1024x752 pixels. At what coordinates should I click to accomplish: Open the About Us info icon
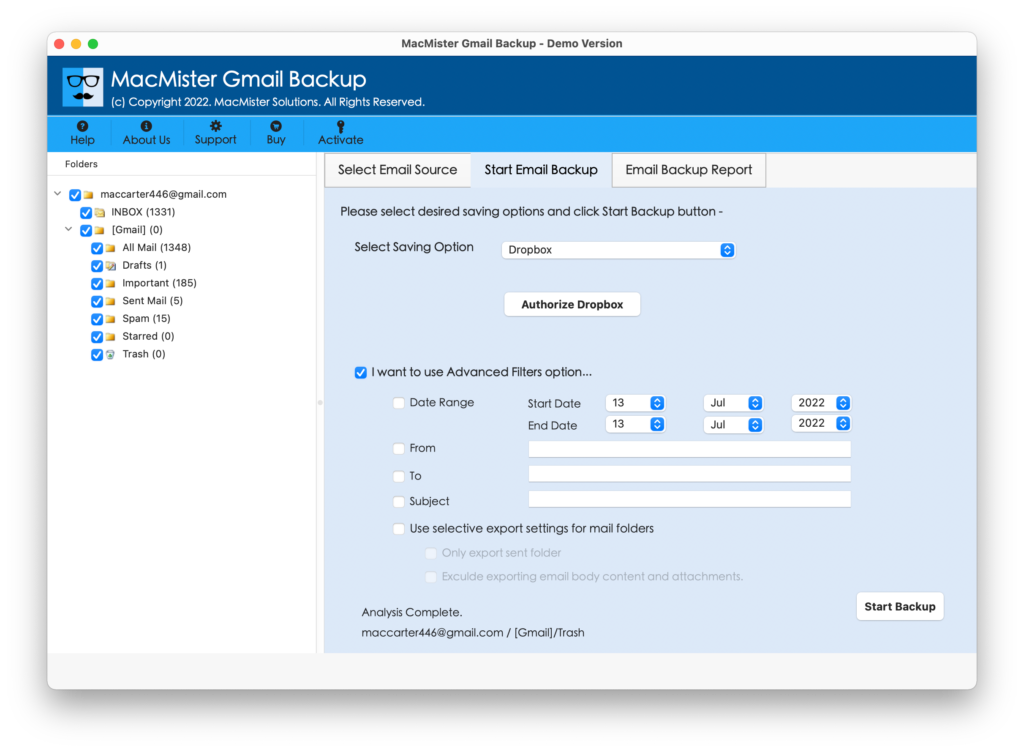pos(146,127)
